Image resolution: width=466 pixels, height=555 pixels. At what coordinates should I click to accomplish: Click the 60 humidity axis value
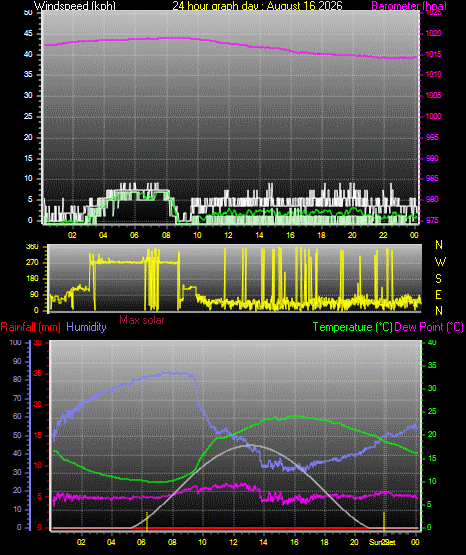click(17, 417)
